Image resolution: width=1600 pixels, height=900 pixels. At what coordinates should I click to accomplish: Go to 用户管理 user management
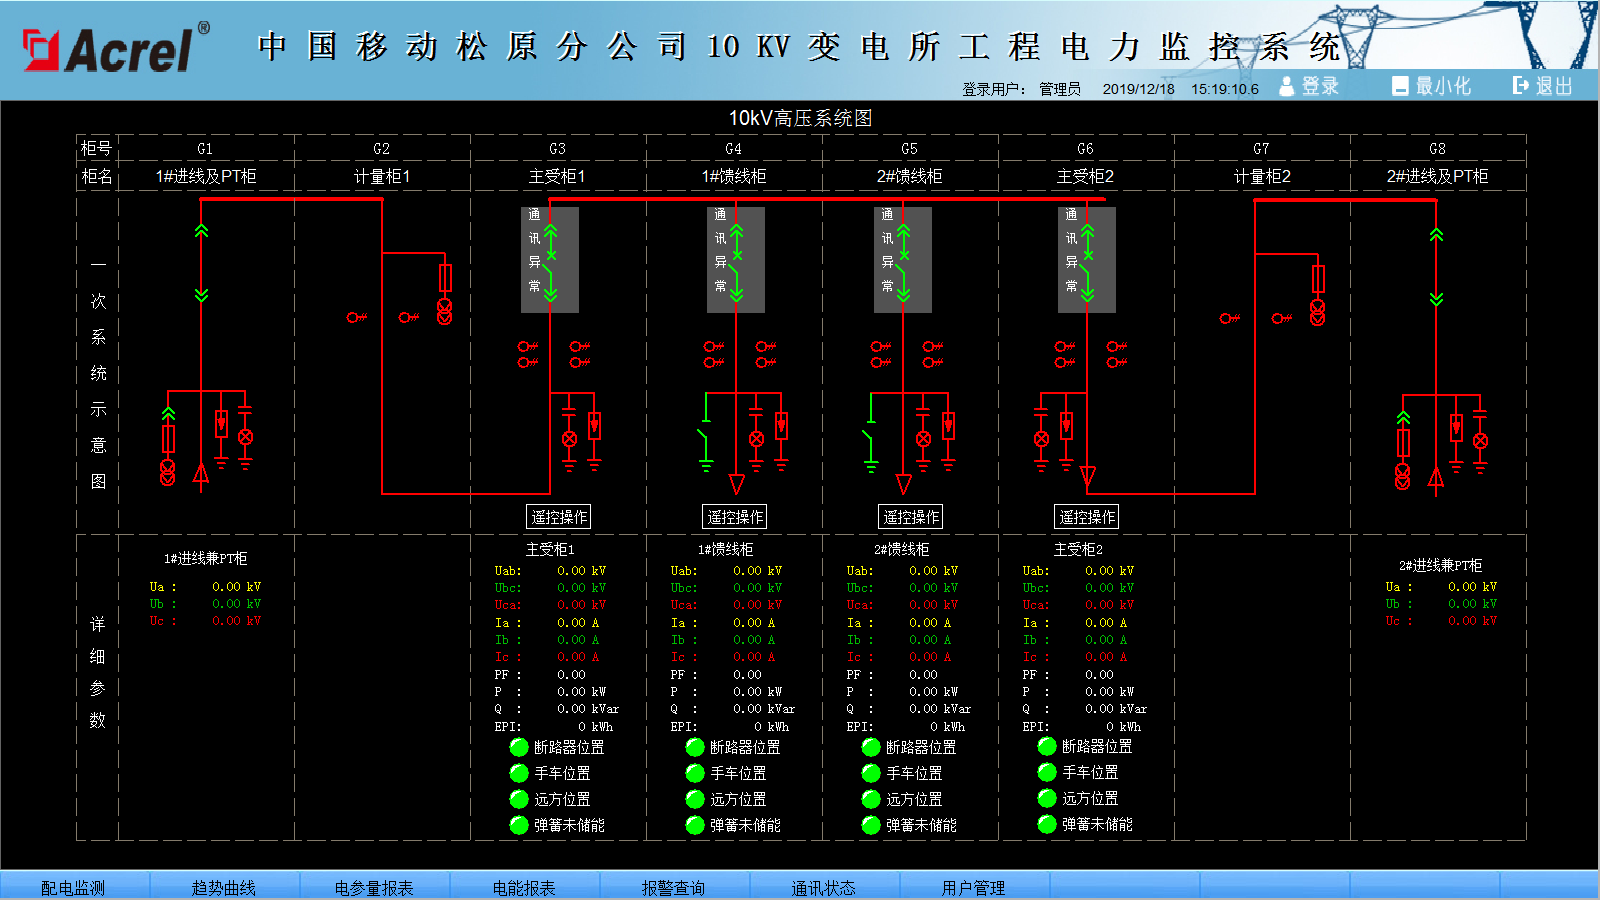click(x=973, y=887)
